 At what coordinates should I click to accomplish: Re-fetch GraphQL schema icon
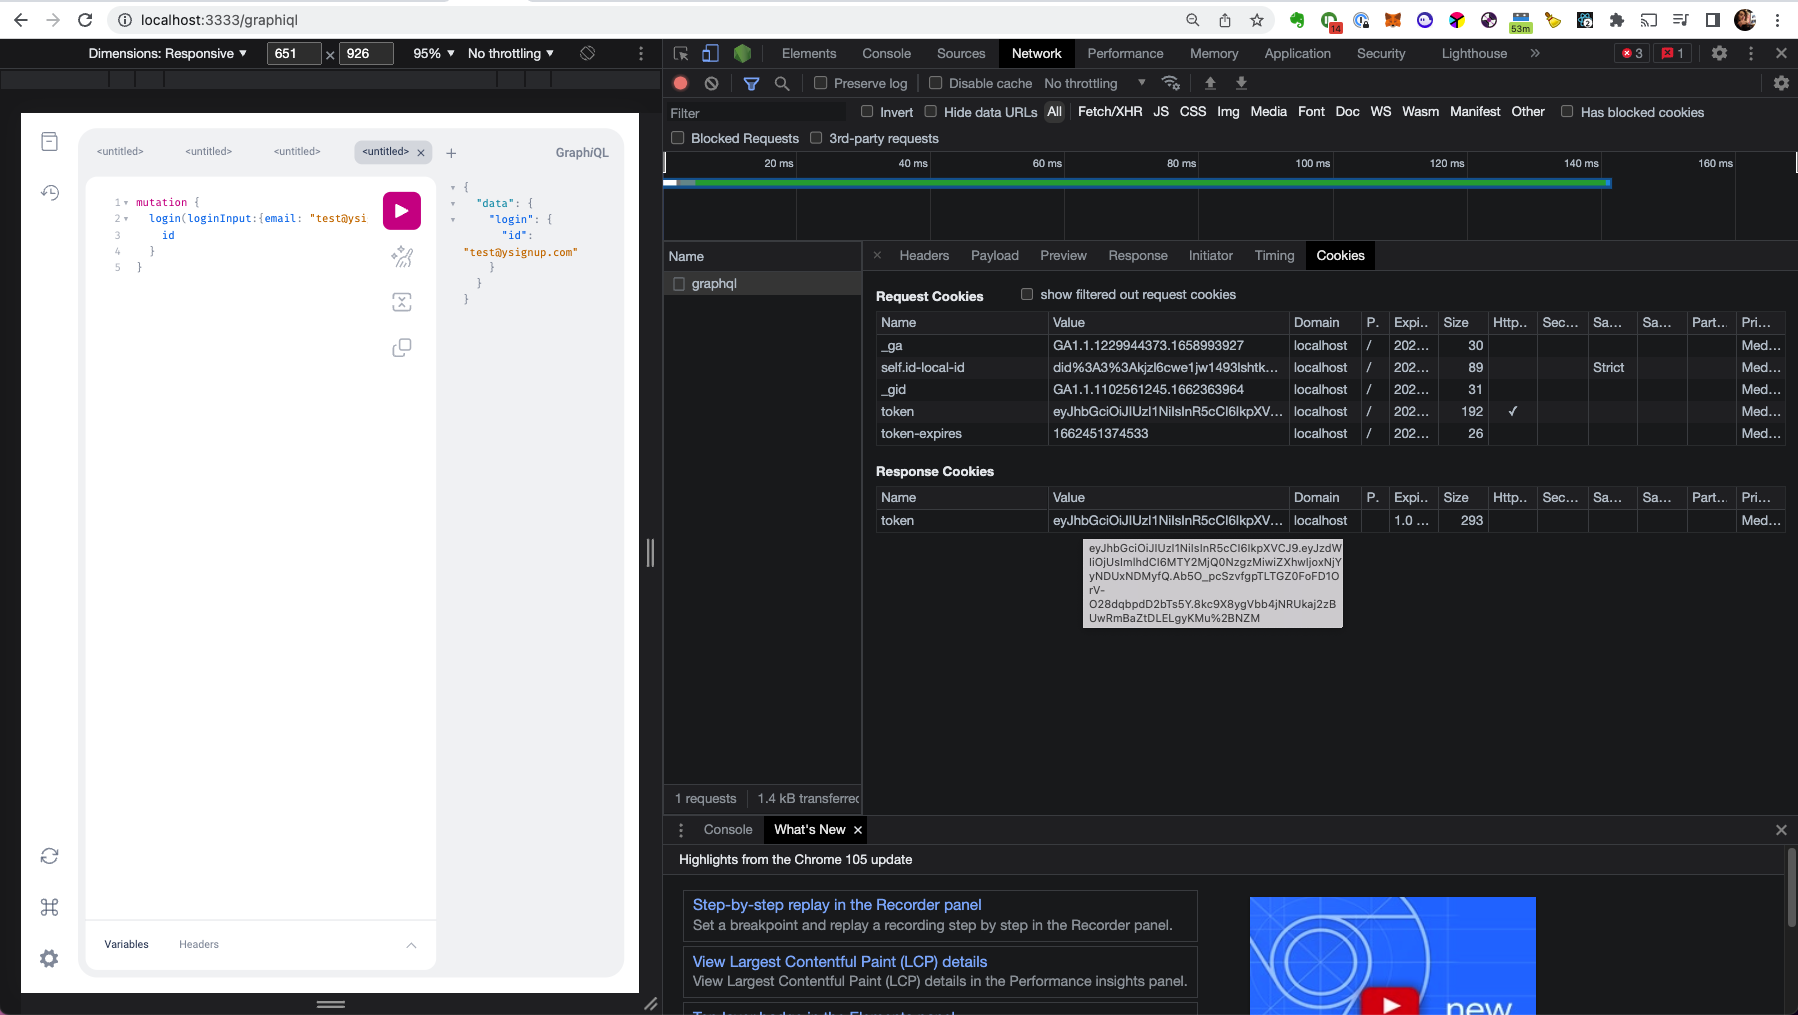(49, 856)
